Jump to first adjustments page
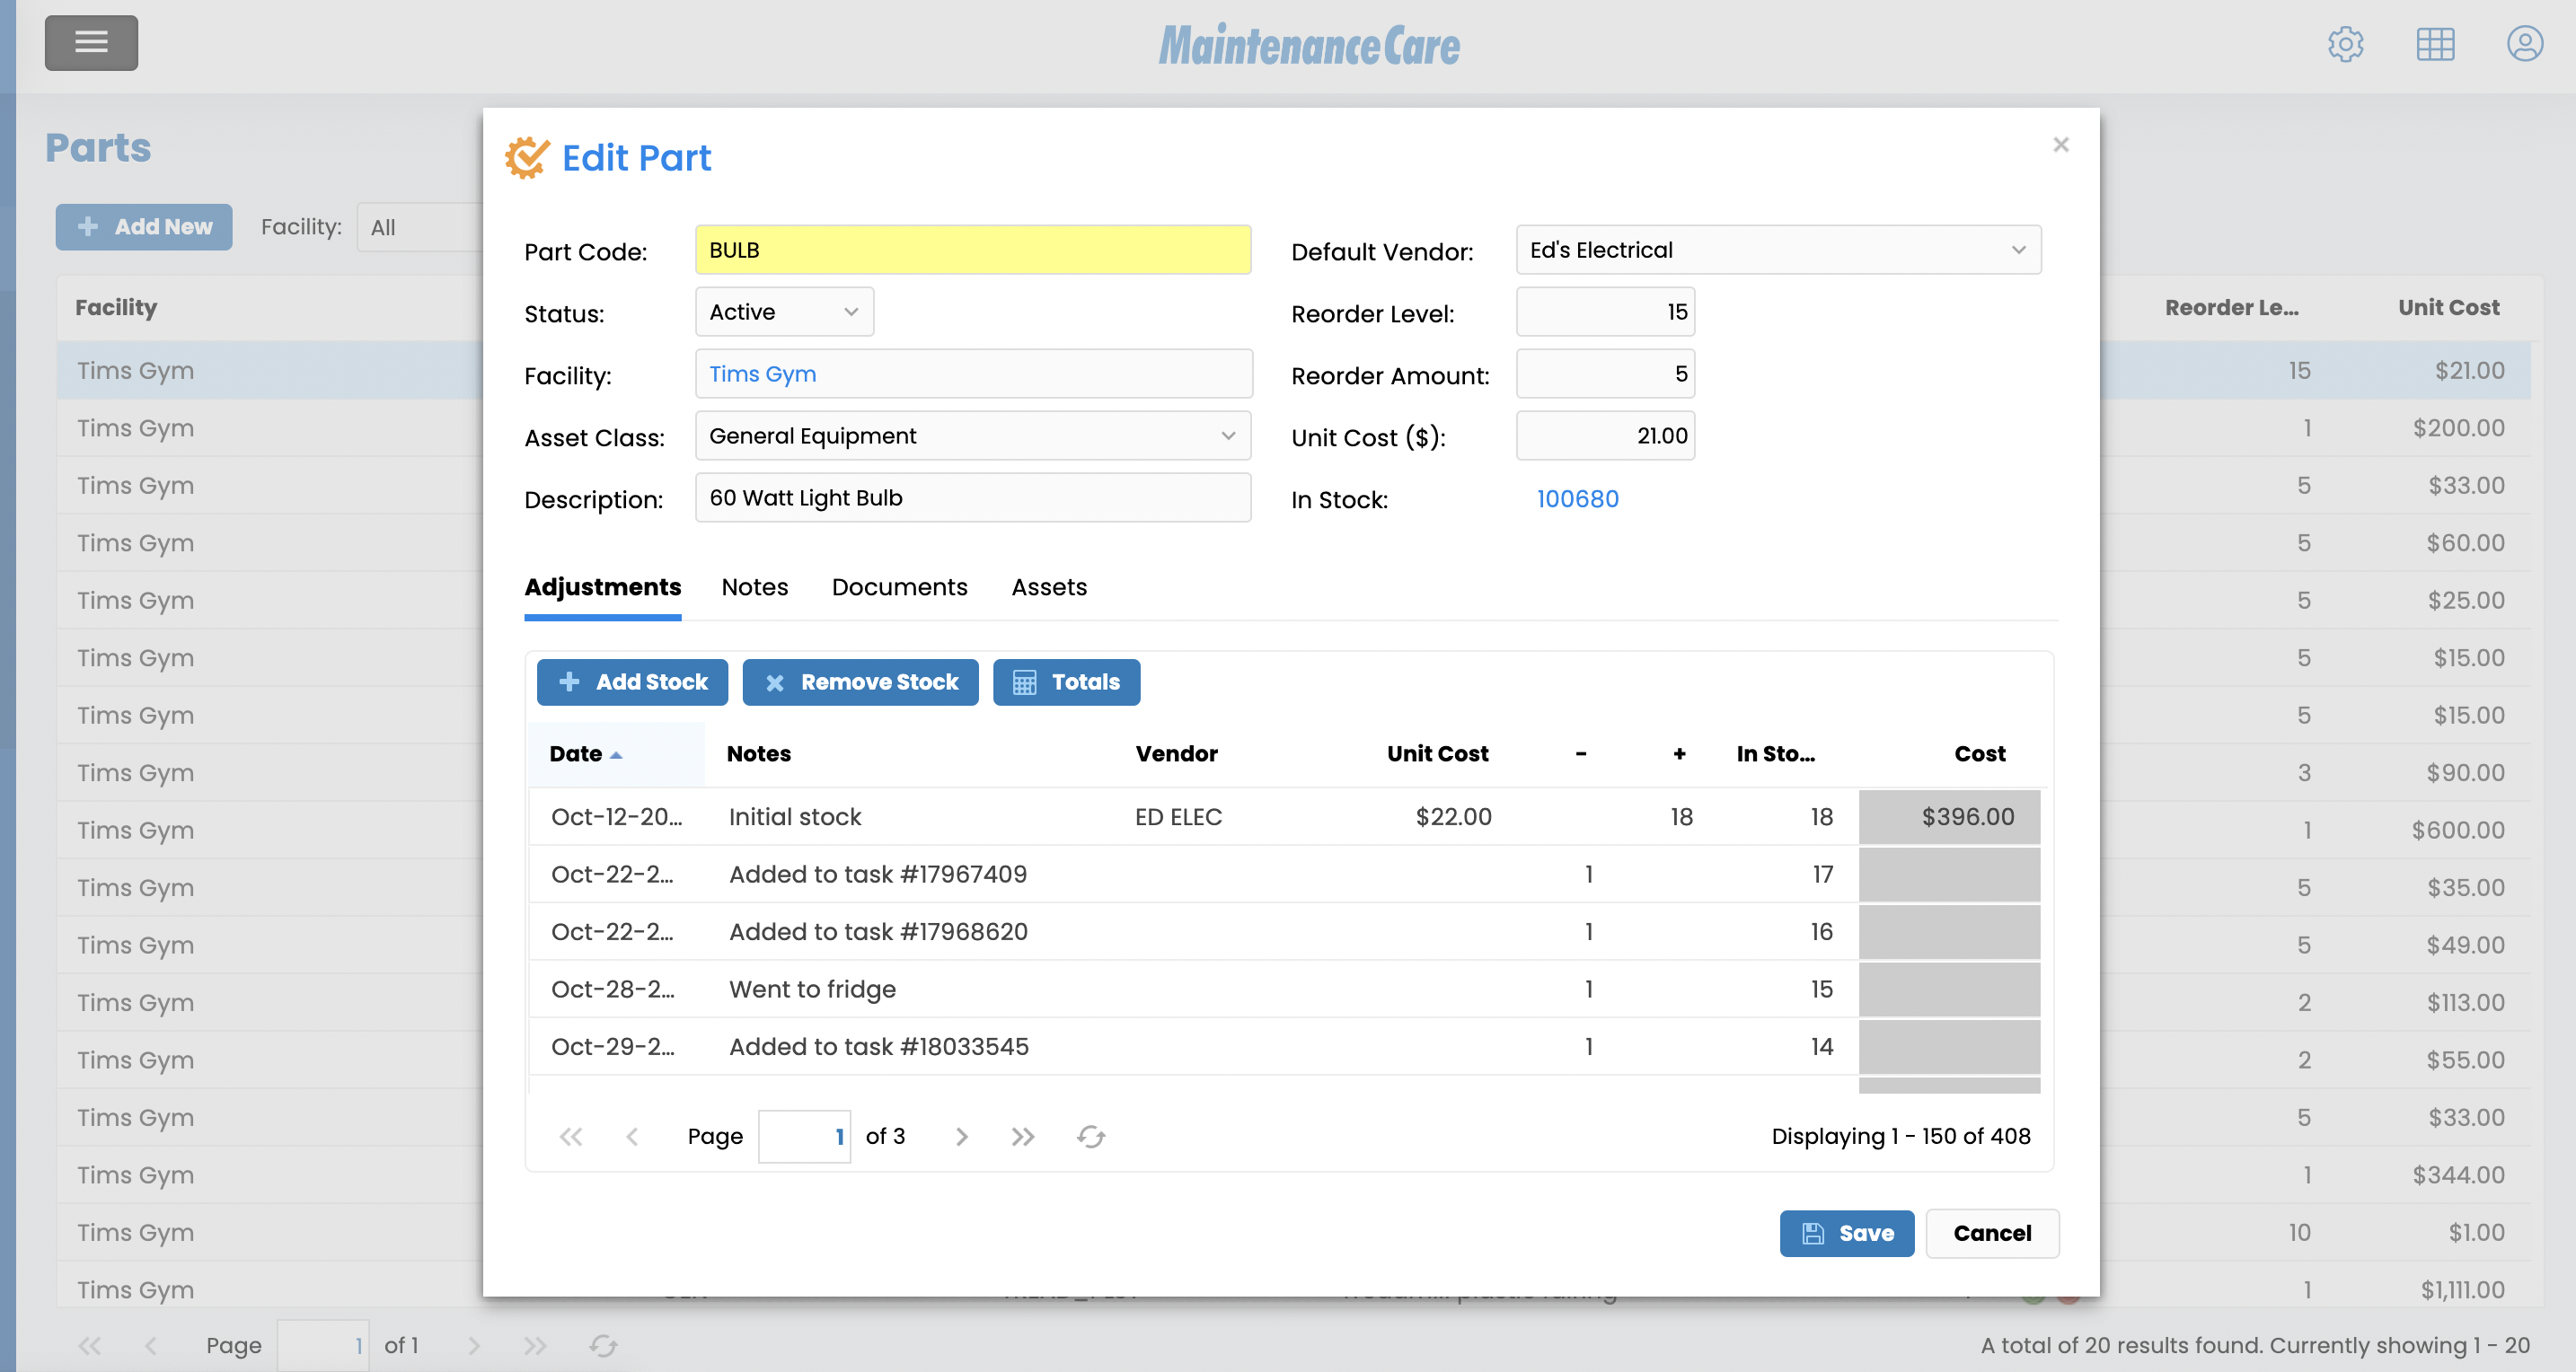2576x1372 pixels. tap(571, 1136)
